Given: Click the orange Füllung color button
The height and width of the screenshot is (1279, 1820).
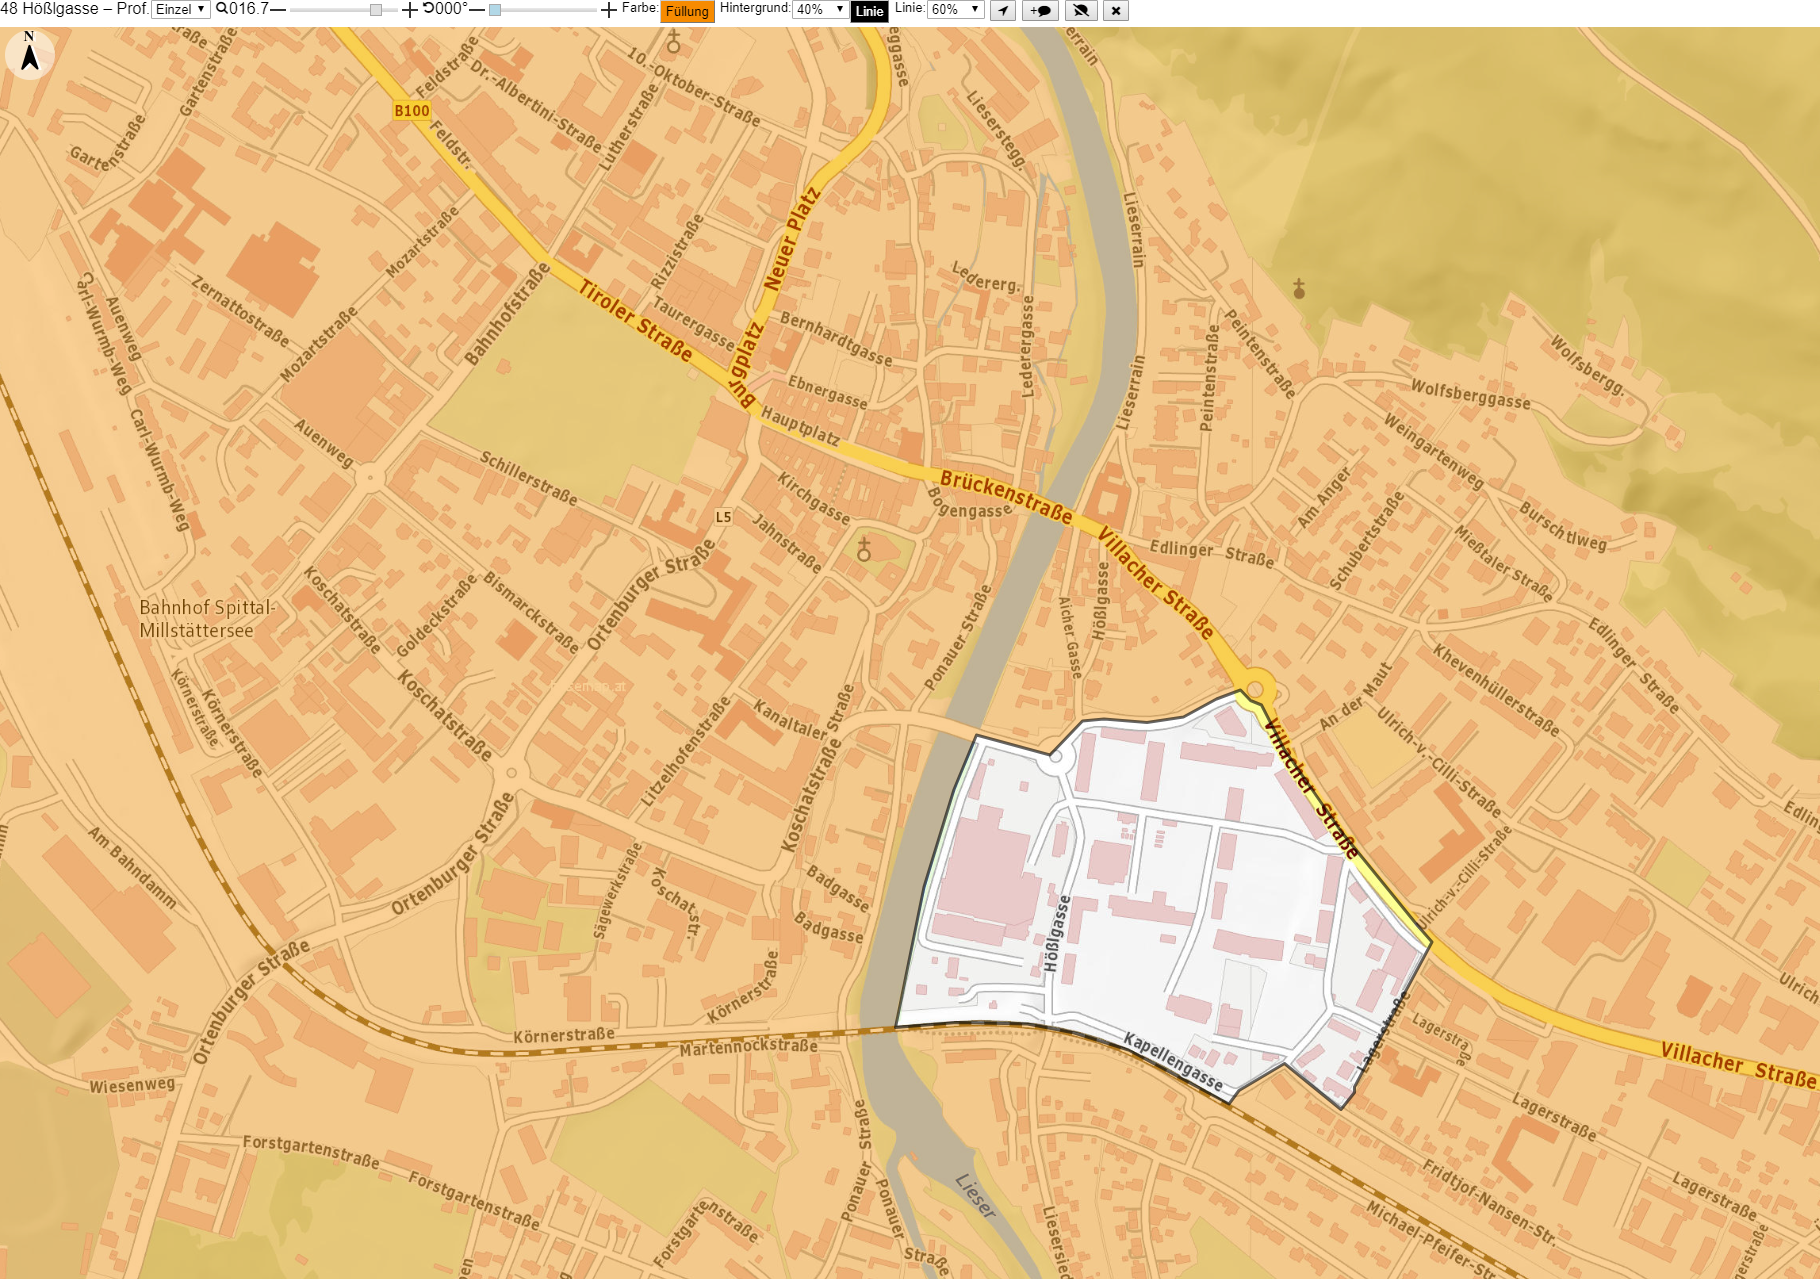Looking at the screenshot, I should click(x=687, y=11).
